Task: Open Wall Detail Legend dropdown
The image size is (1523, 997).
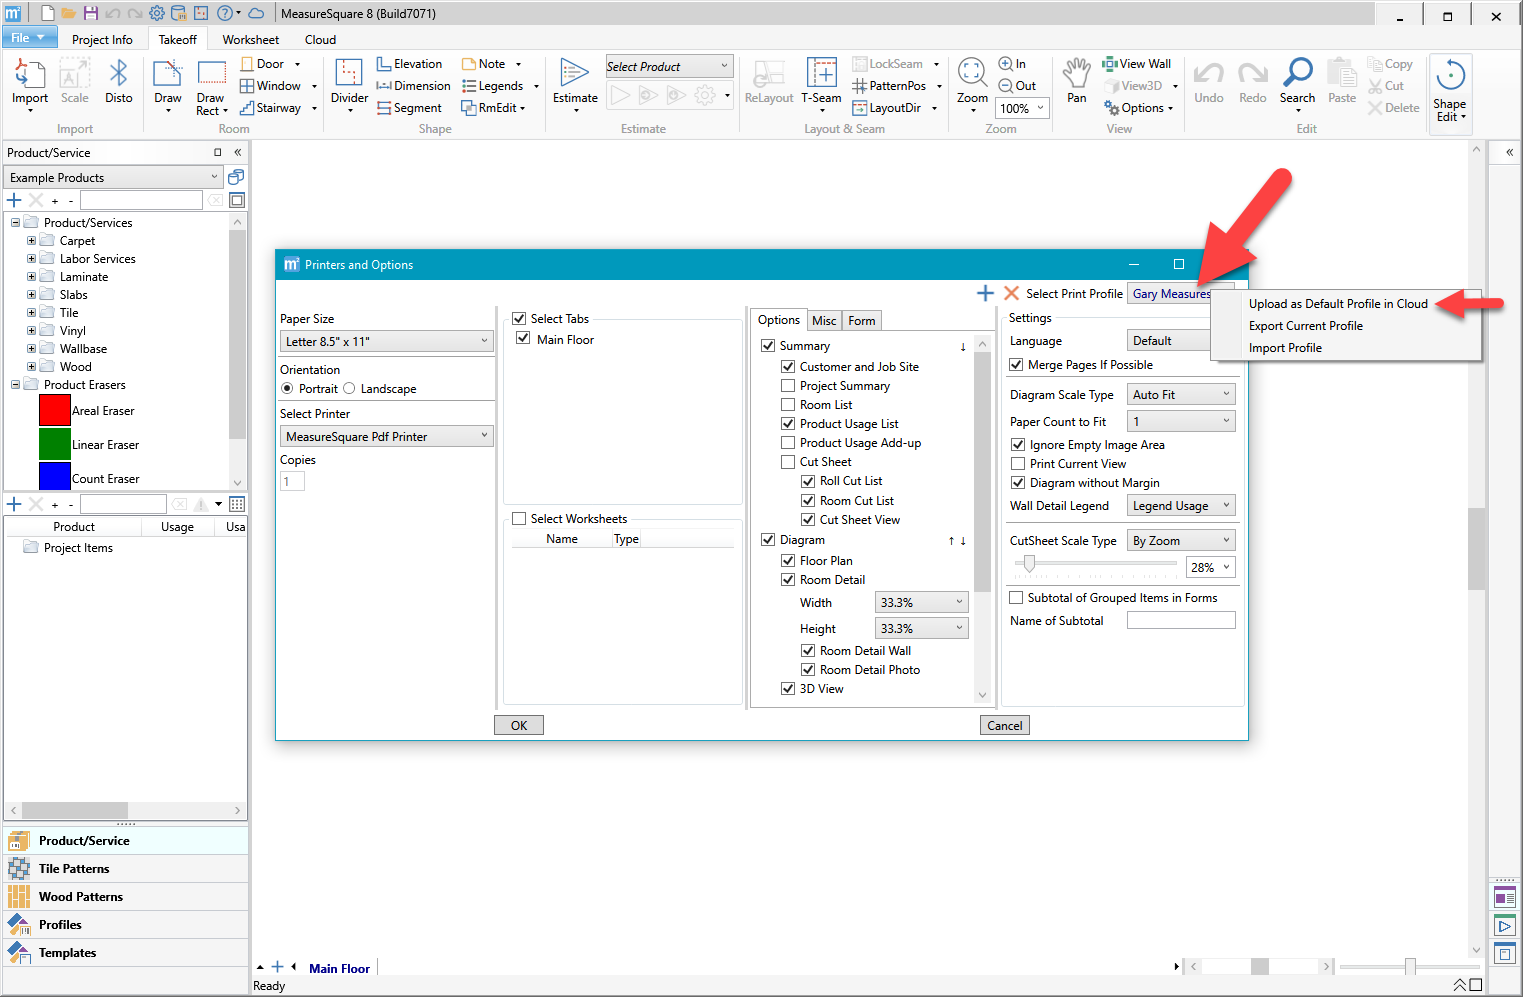Action: (x=1181, y=506)
